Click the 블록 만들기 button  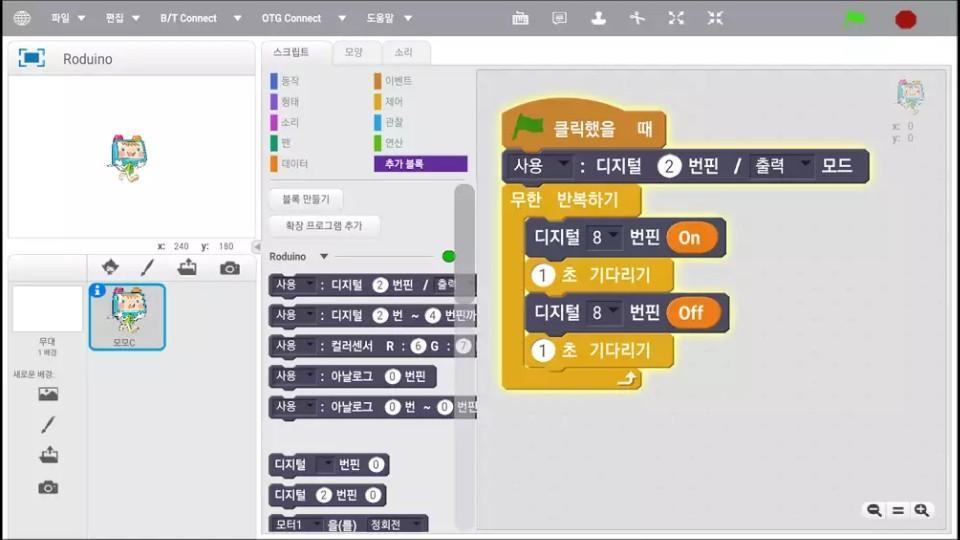pyautogui.click(x=306, y=199)
